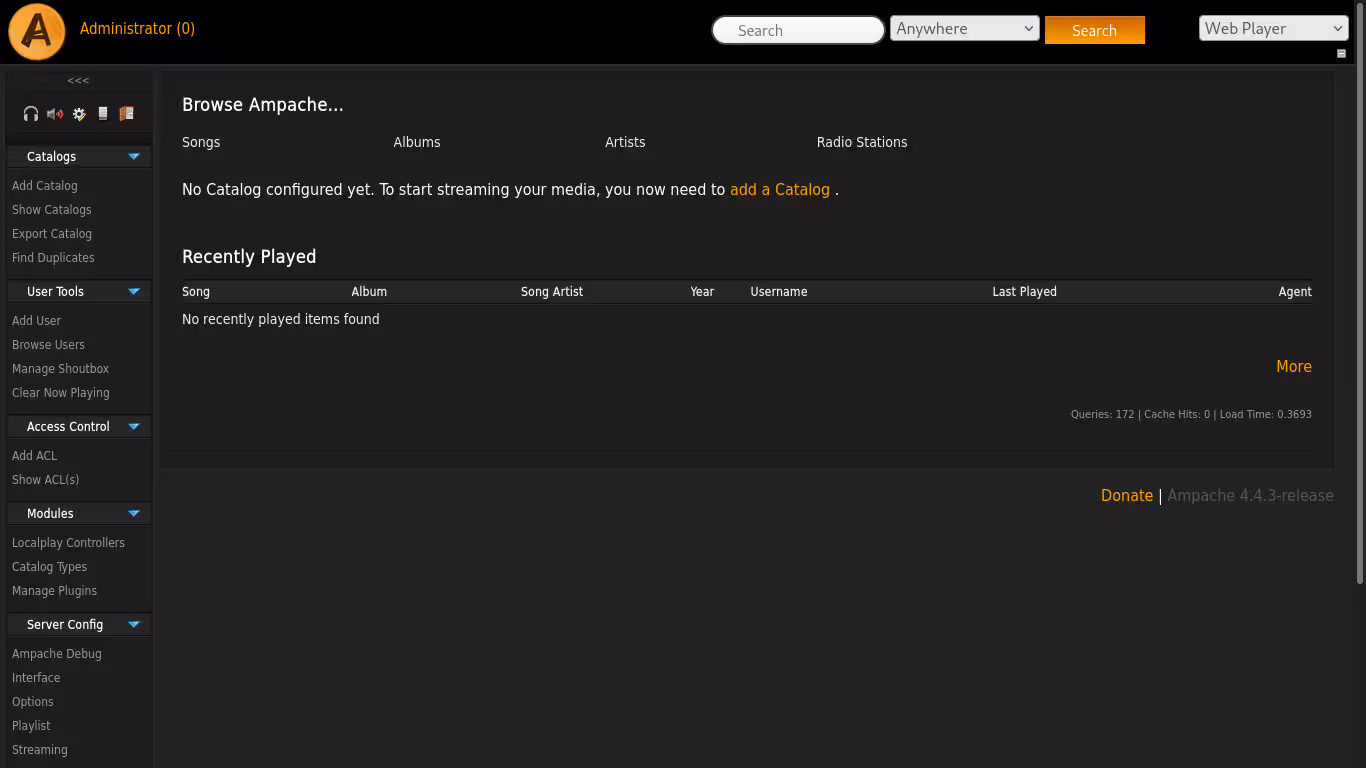Click the Queries statistics text

pyautogui.click(x=1191, y=414)
